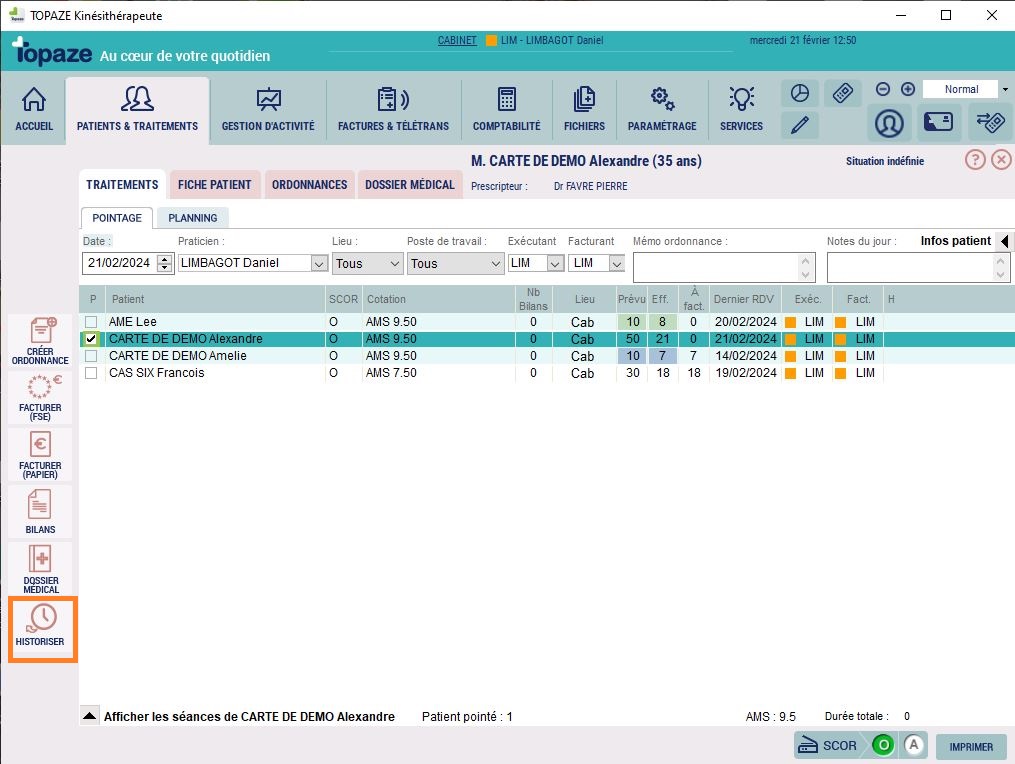Open the FICHIERS section
The image size is (1015, 764).
584,109
